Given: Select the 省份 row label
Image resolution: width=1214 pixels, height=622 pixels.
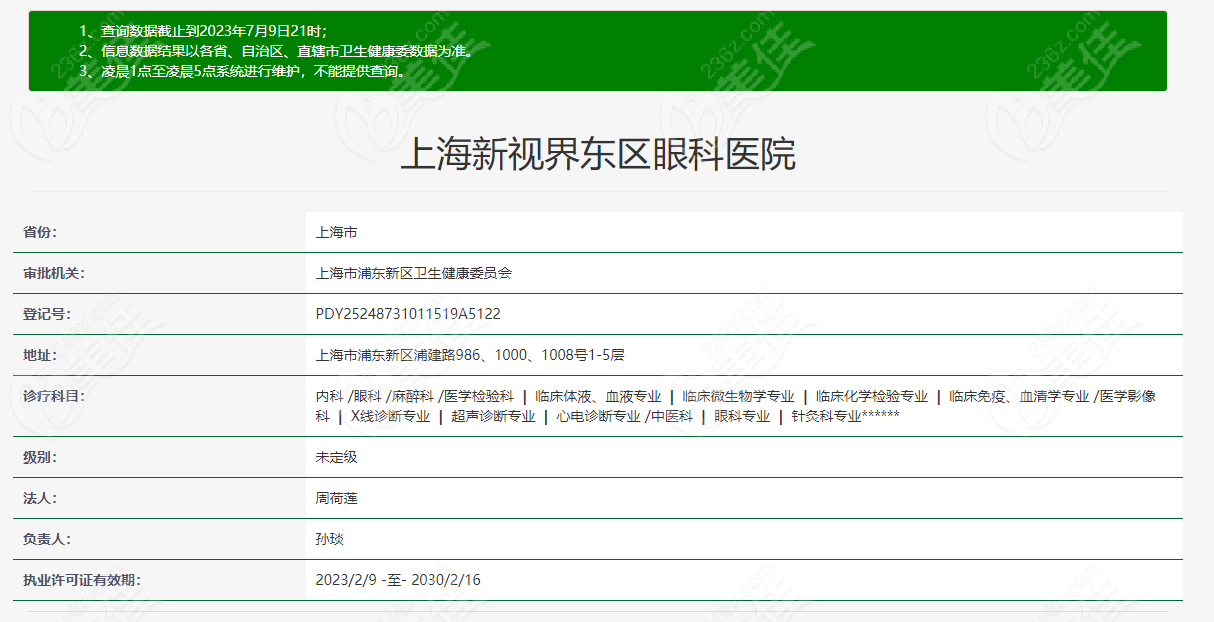Looking at the screenshot, I should [40, 232].
